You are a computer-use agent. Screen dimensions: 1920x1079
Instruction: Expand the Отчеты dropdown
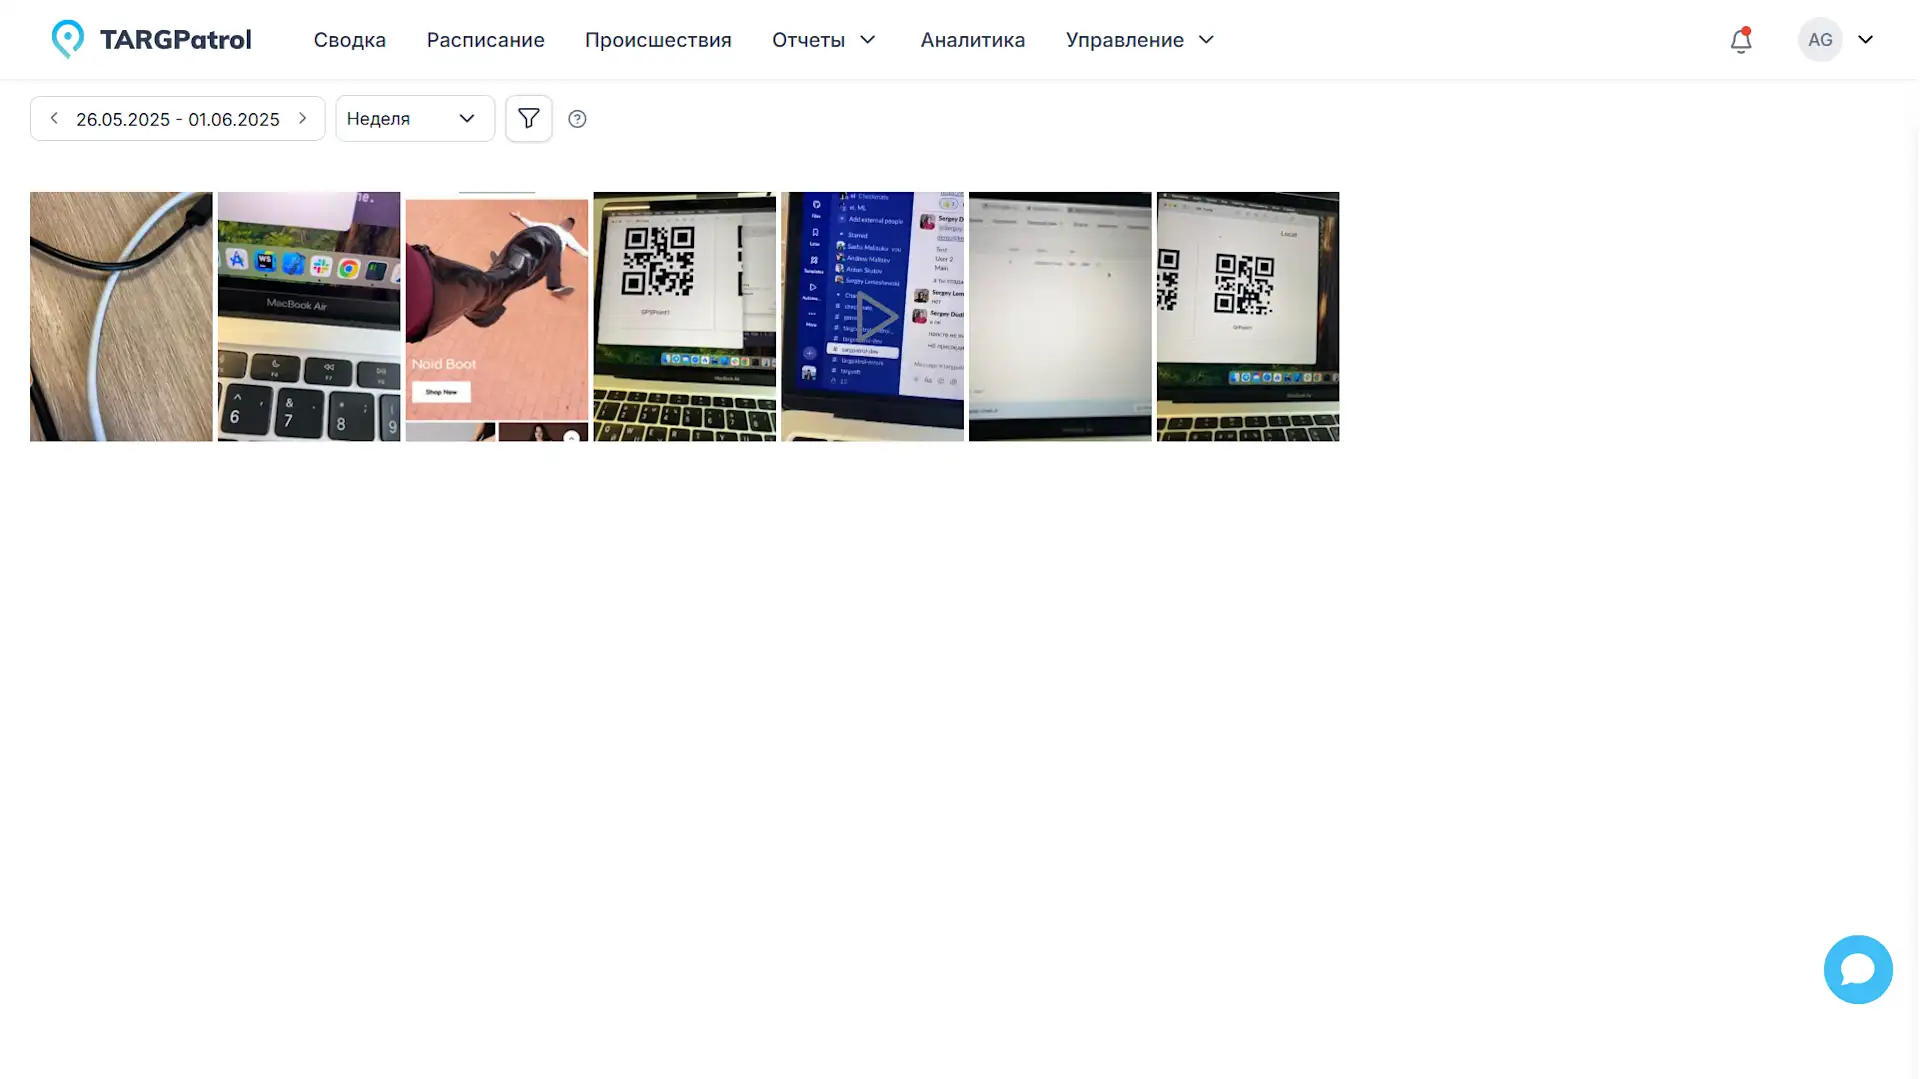[822, 40]
